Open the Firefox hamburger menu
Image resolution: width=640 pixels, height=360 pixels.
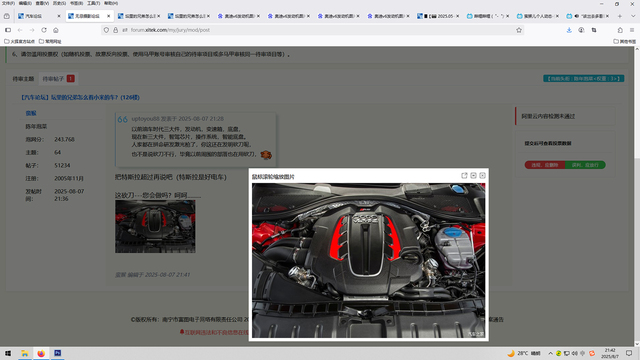[x=632, y=30]
